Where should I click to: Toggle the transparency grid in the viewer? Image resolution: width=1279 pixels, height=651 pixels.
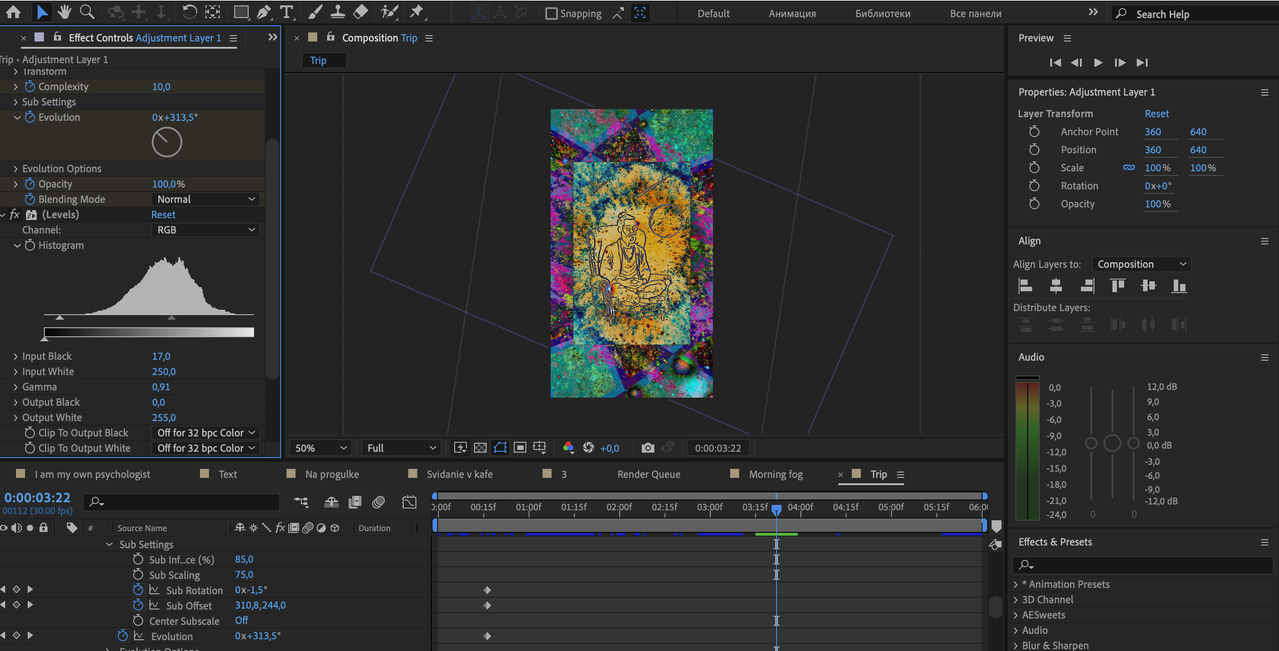coord(480,448)
